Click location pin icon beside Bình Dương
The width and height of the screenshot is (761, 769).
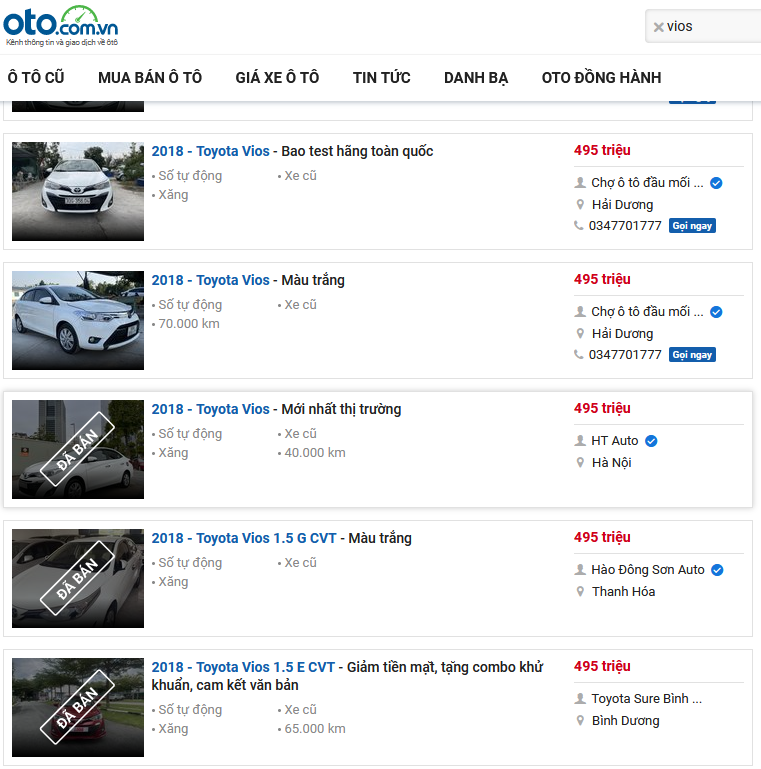click(x=580, y=720)
